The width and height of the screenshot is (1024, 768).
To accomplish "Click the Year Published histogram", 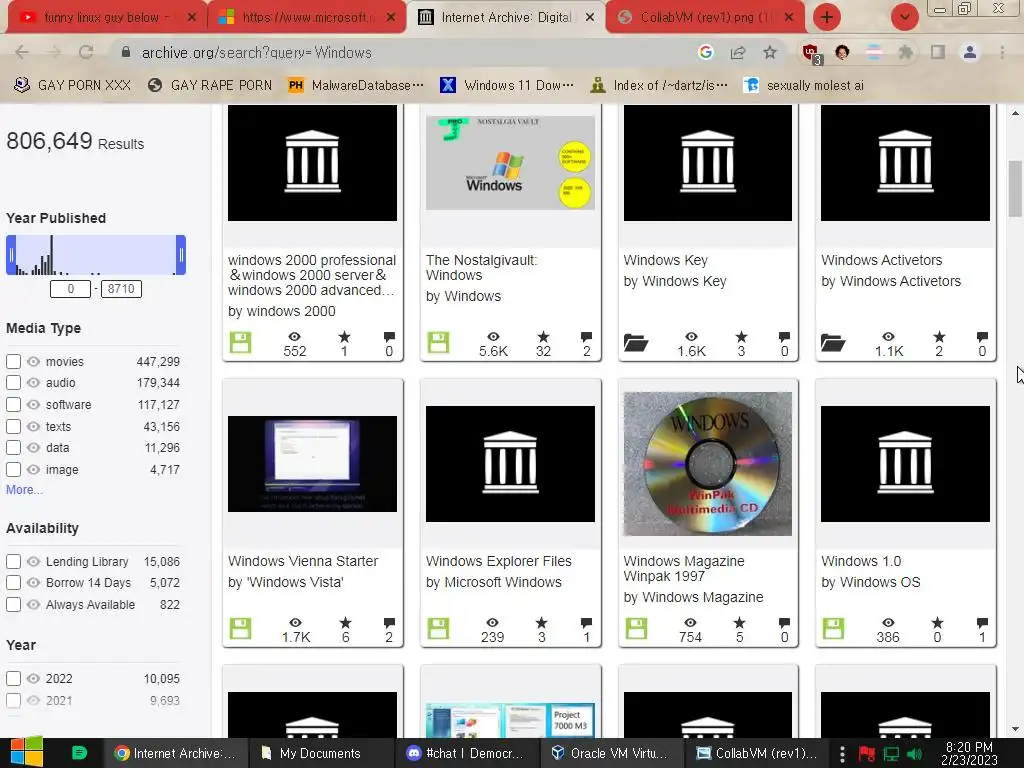I will 96,255.
